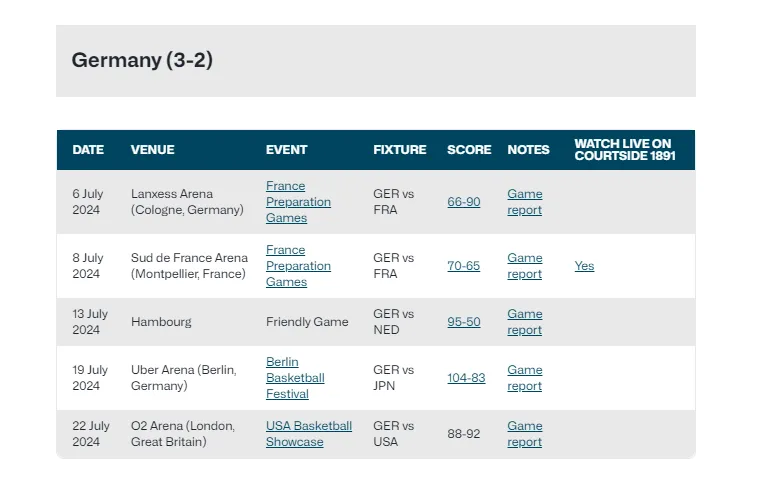Viewport: 766px width, 478px height.
Task: Open Game report for GER vs USA
Action: [524, 434]
